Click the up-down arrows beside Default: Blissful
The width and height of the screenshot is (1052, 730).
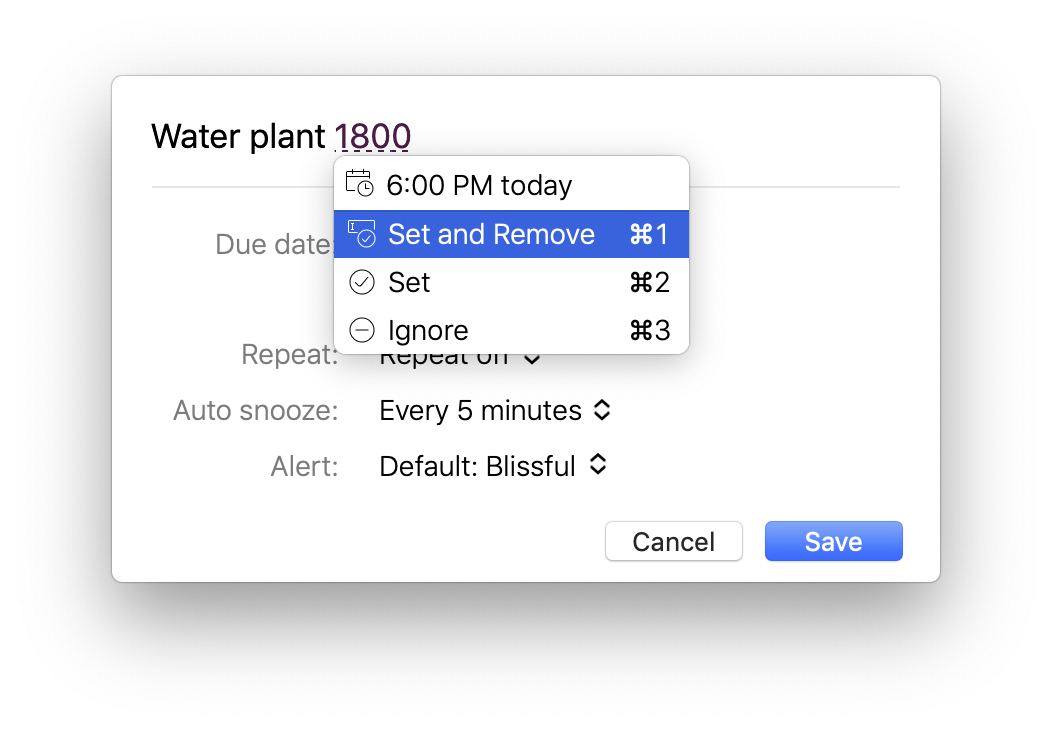click(598, 465)
